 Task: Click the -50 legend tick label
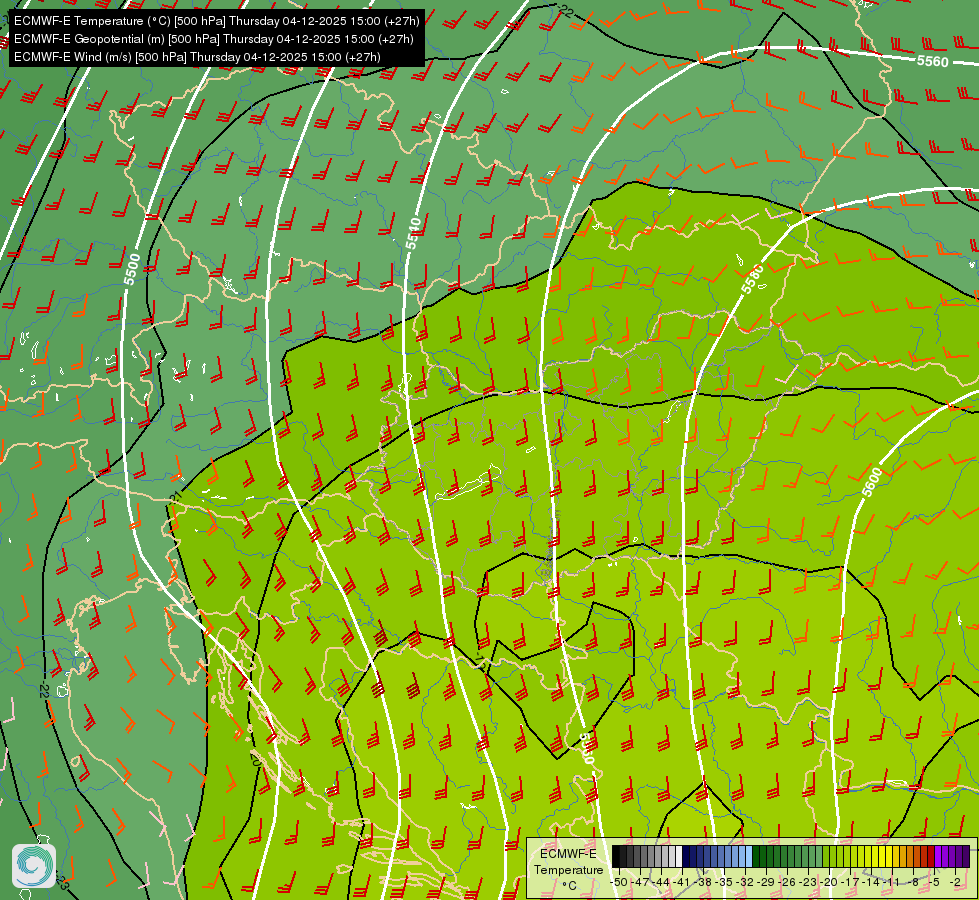(619, 883)
